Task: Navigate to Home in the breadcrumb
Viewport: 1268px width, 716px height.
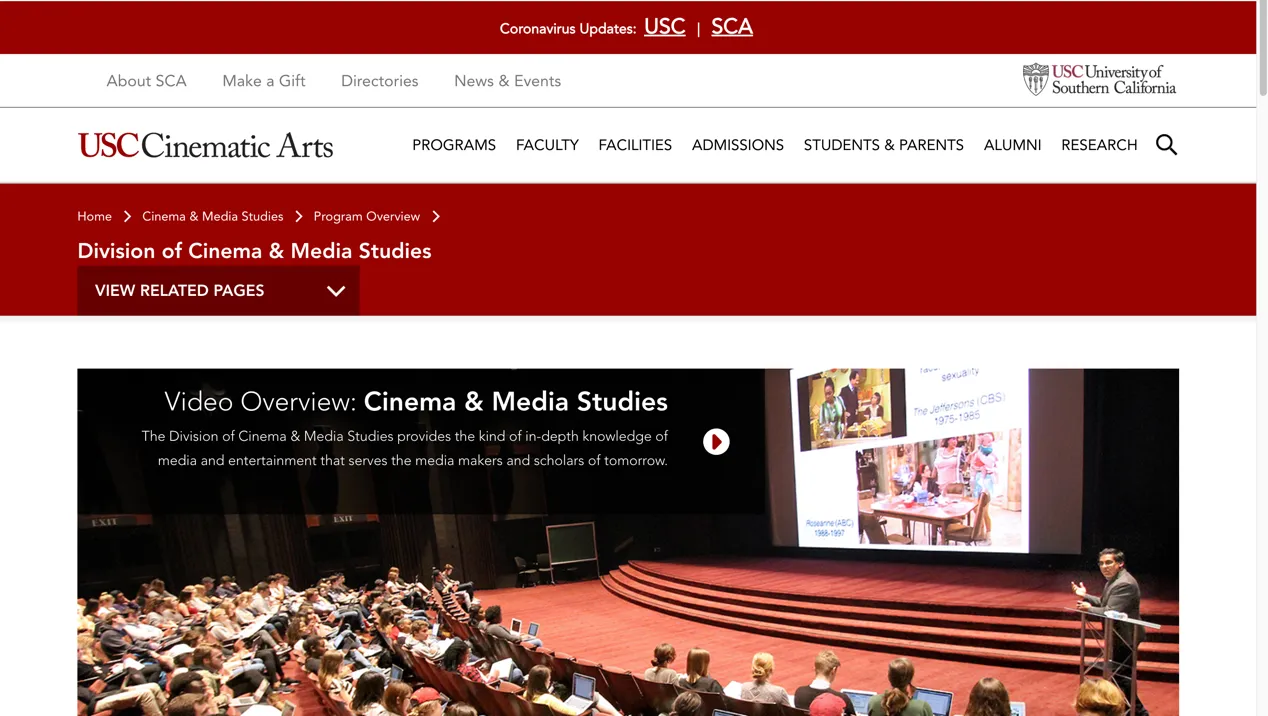Action: 94,217
